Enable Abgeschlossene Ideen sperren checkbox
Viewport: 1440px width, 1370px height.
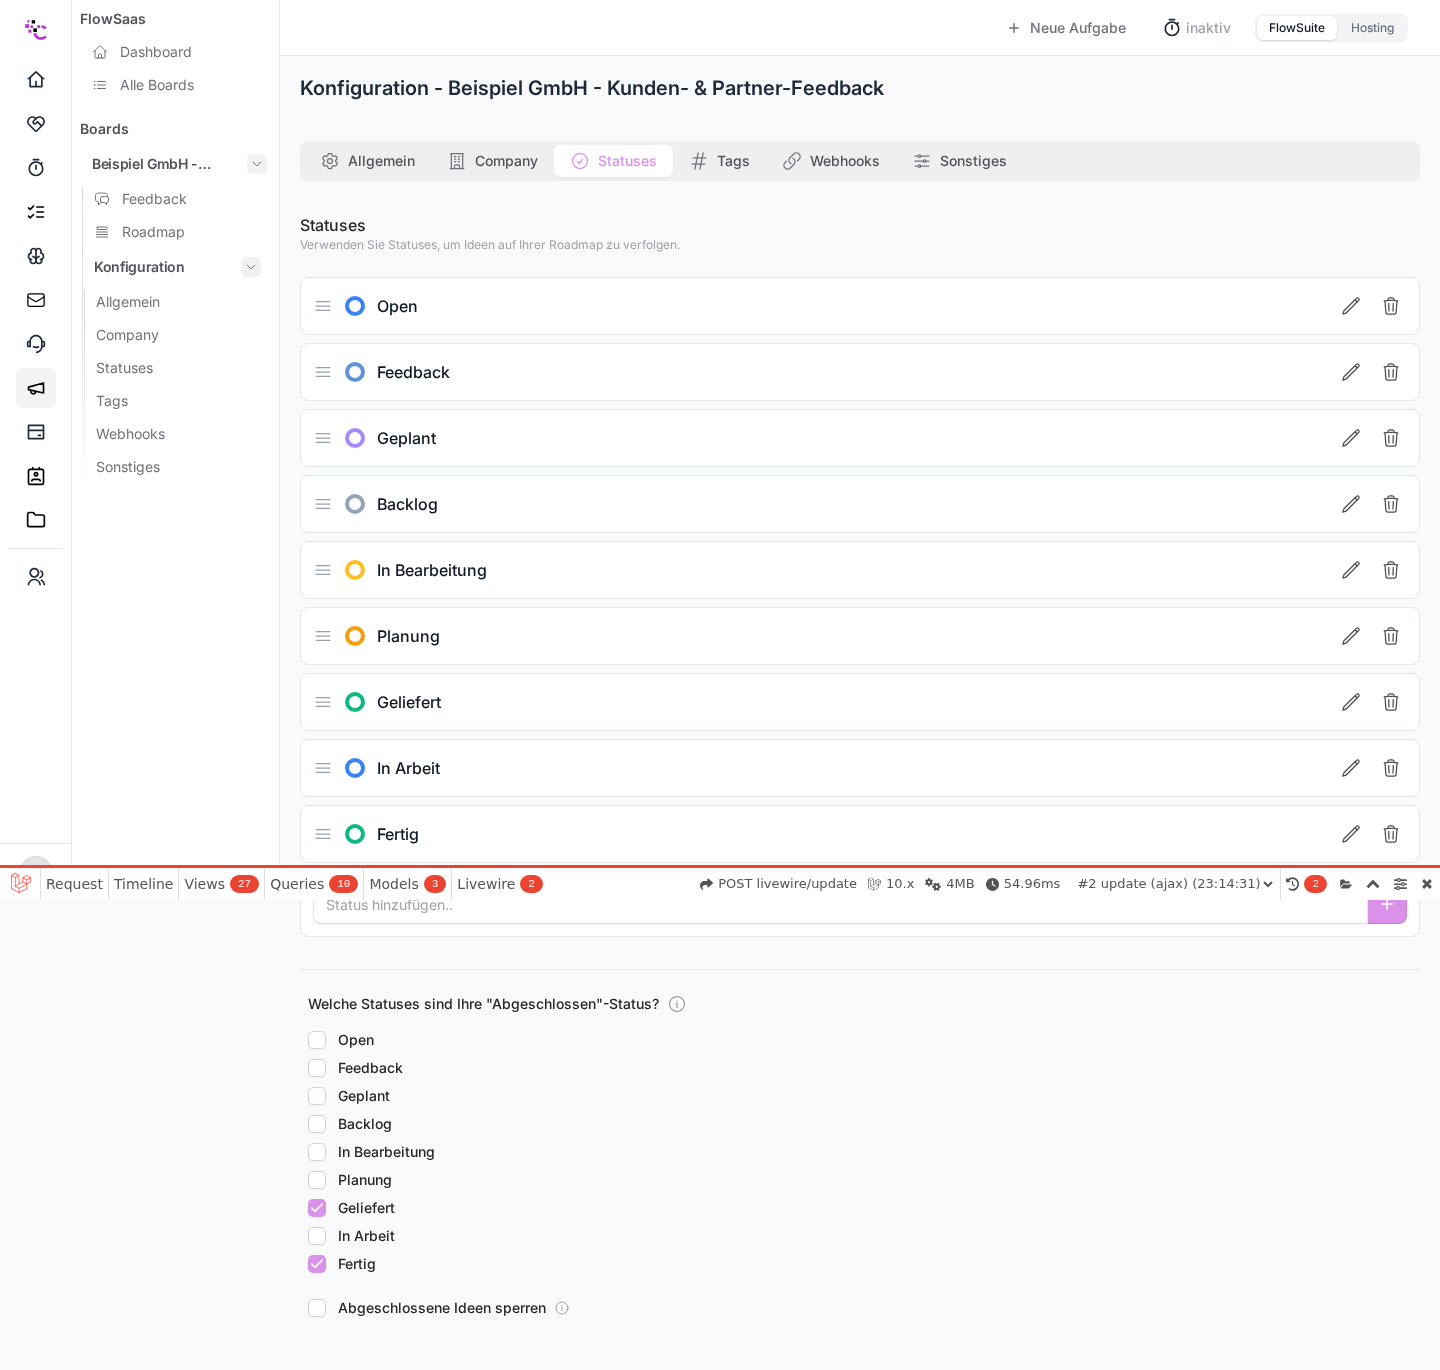coord(317,1308)
